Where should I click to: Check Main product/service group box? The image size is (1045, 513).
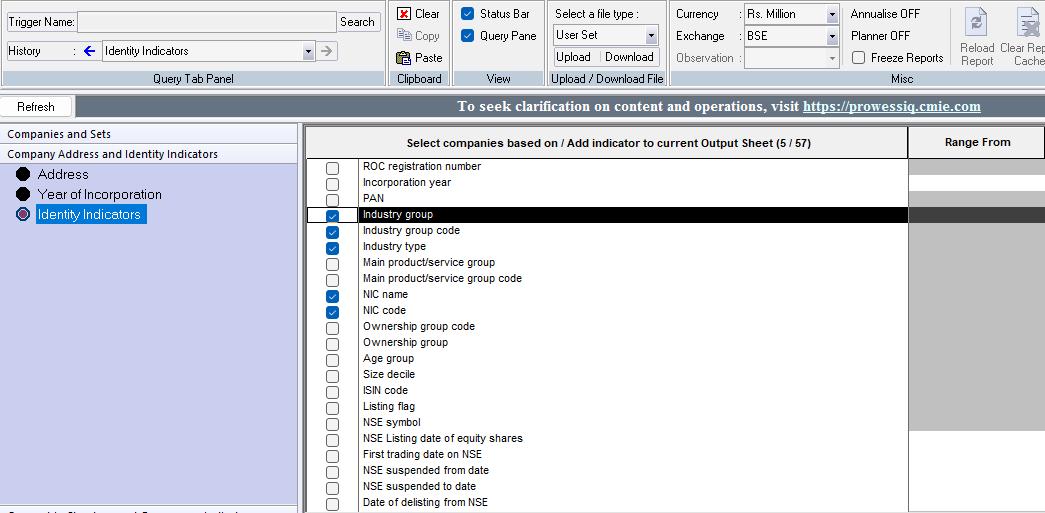tap(333, 264)
